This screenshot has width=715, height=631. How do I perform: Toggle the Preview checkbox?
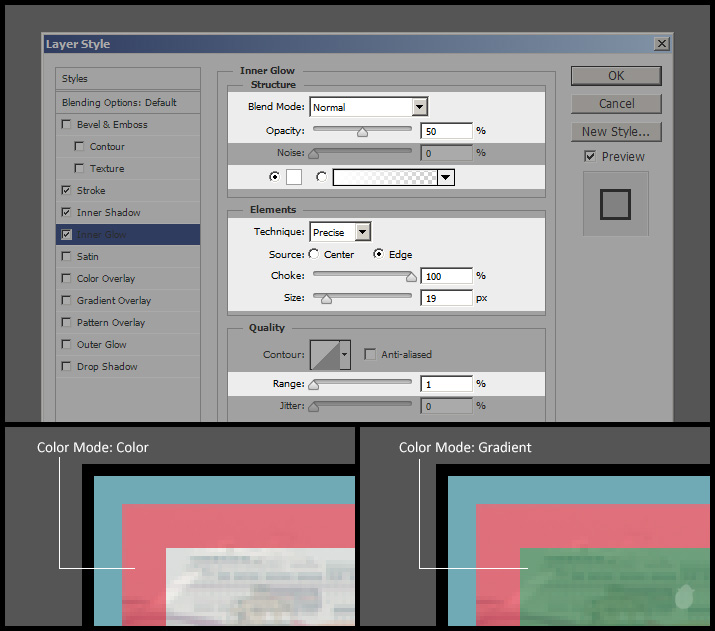[x=590, y=157]
